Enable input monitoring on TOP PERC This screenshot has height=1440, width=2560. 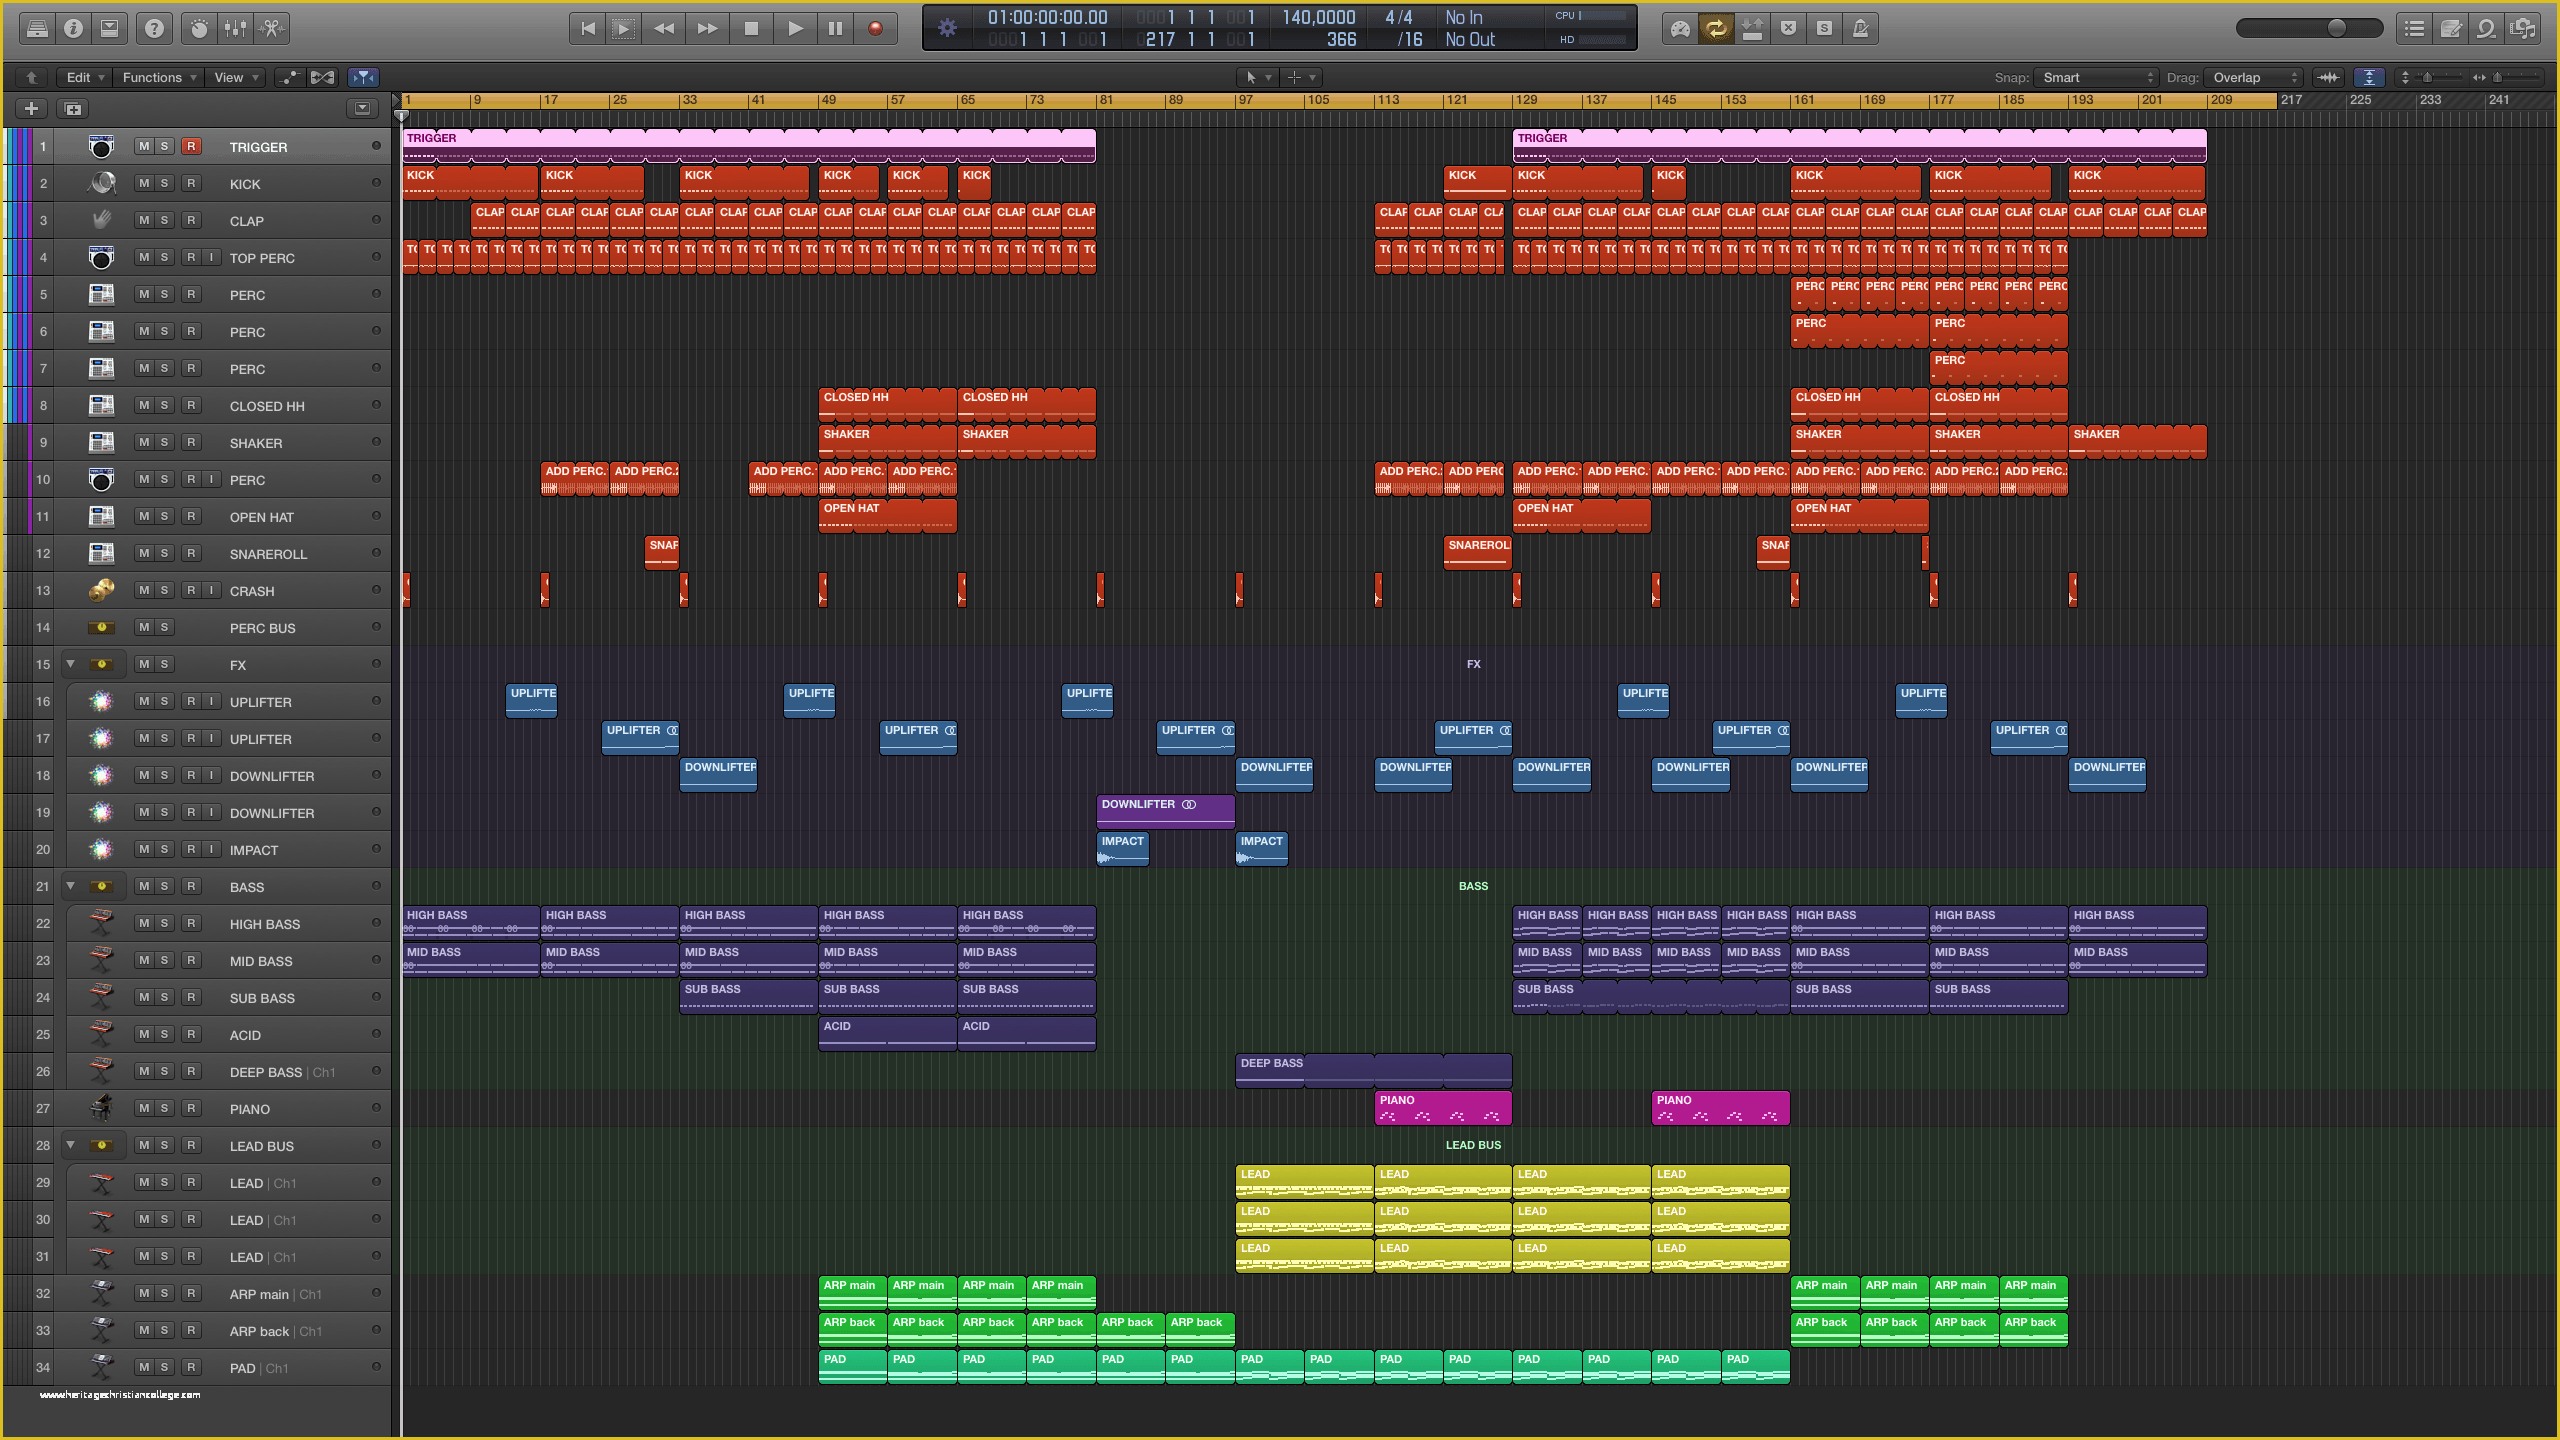[211, 257]
